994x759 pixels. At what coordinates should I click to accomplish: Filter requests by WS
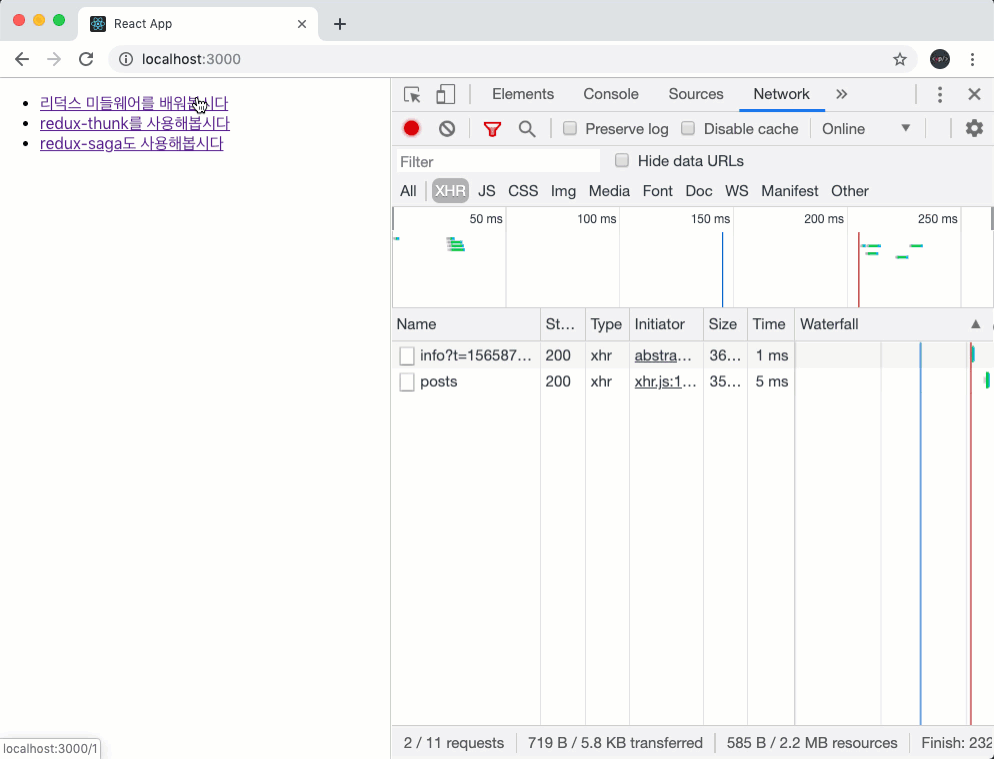click(737, 191)
